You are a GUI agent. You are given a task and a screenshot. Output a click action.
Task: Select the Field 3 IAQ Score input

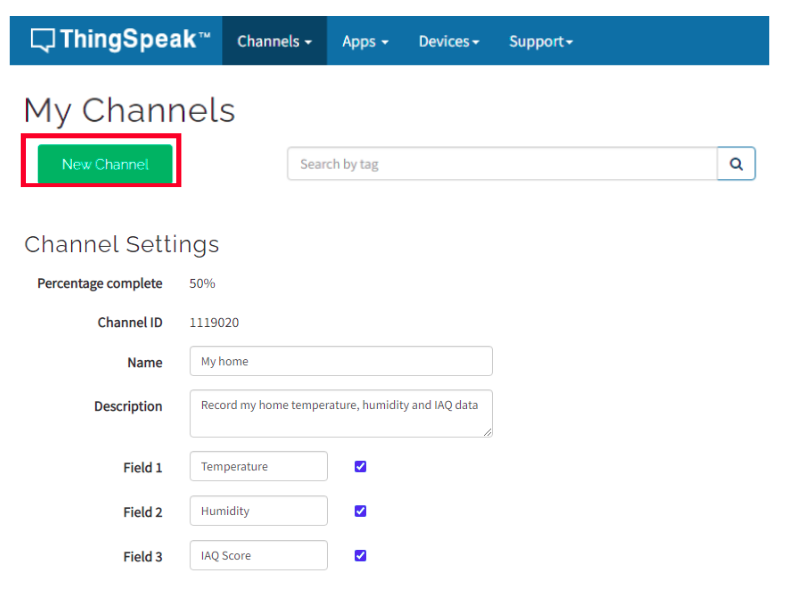[x=259, y=555]
